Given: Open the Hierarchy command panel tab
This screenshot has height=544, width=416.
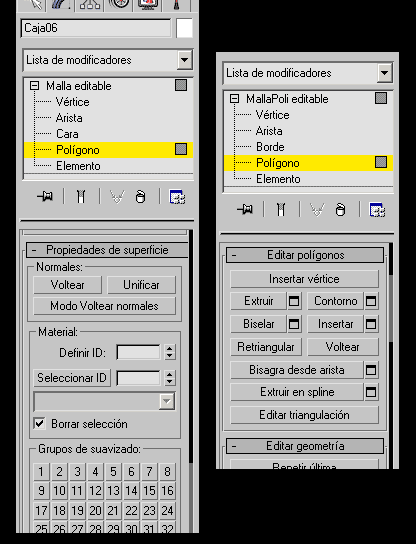Looking at the screenshot, I should 90,4.
